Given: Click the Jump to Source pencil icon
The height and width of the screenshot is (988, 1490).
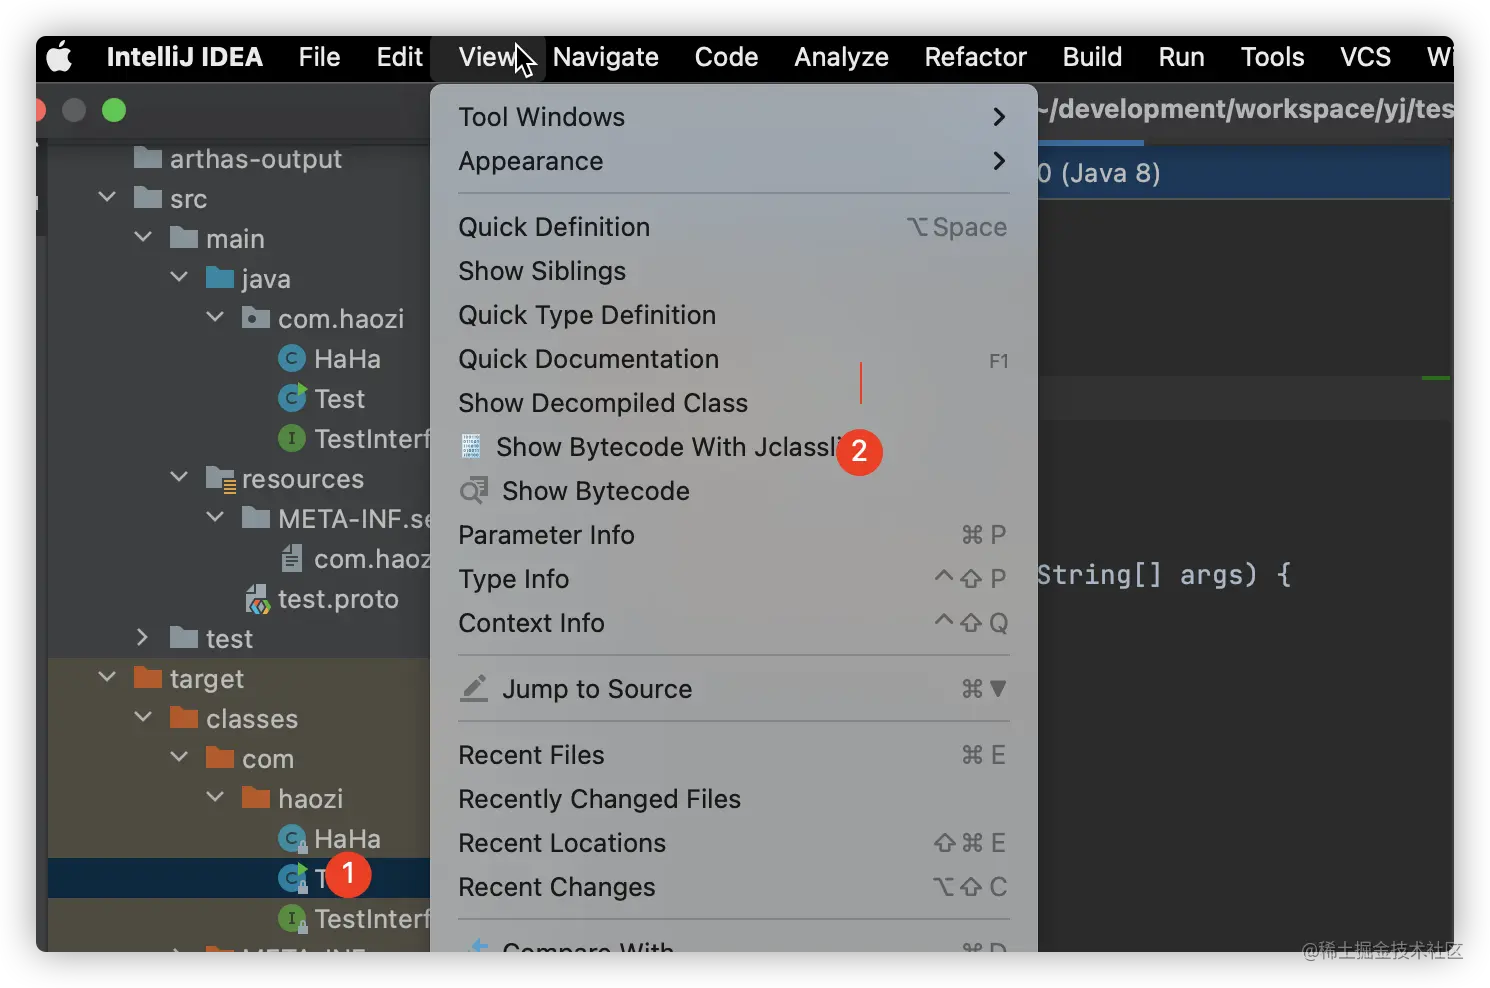Looking at the screenshot, I should (473, 689).
